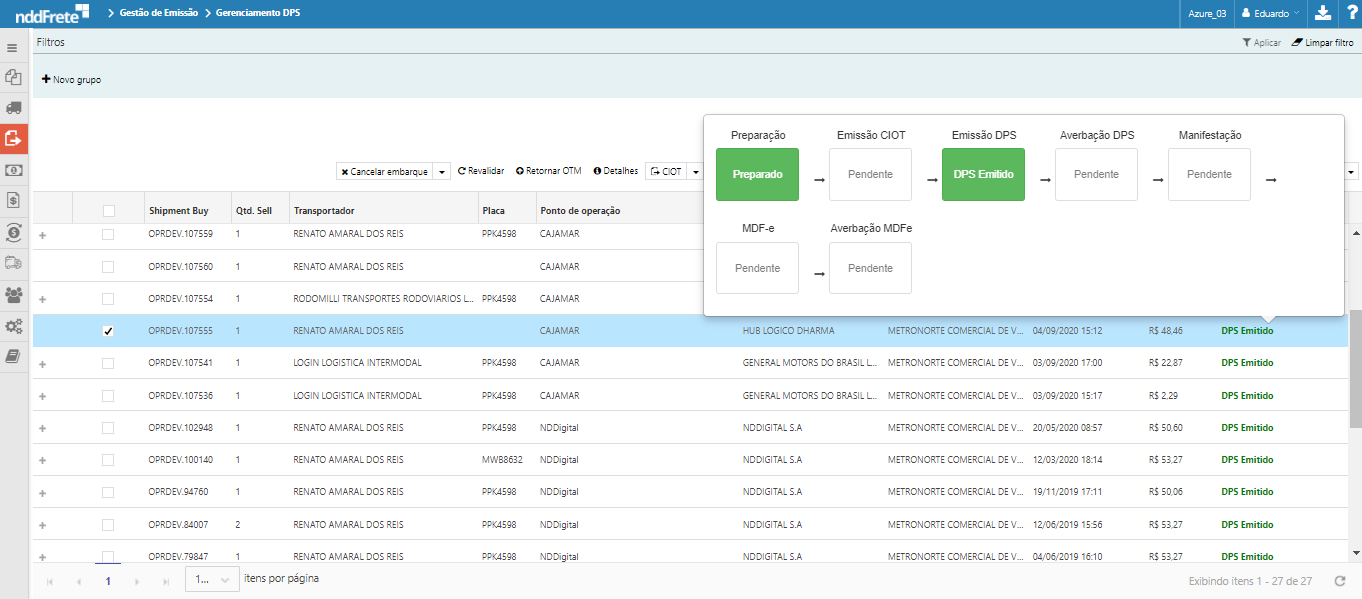1362x599 pixels.
Task: Click the book icon in the sidebar
Action: point(13,357)
